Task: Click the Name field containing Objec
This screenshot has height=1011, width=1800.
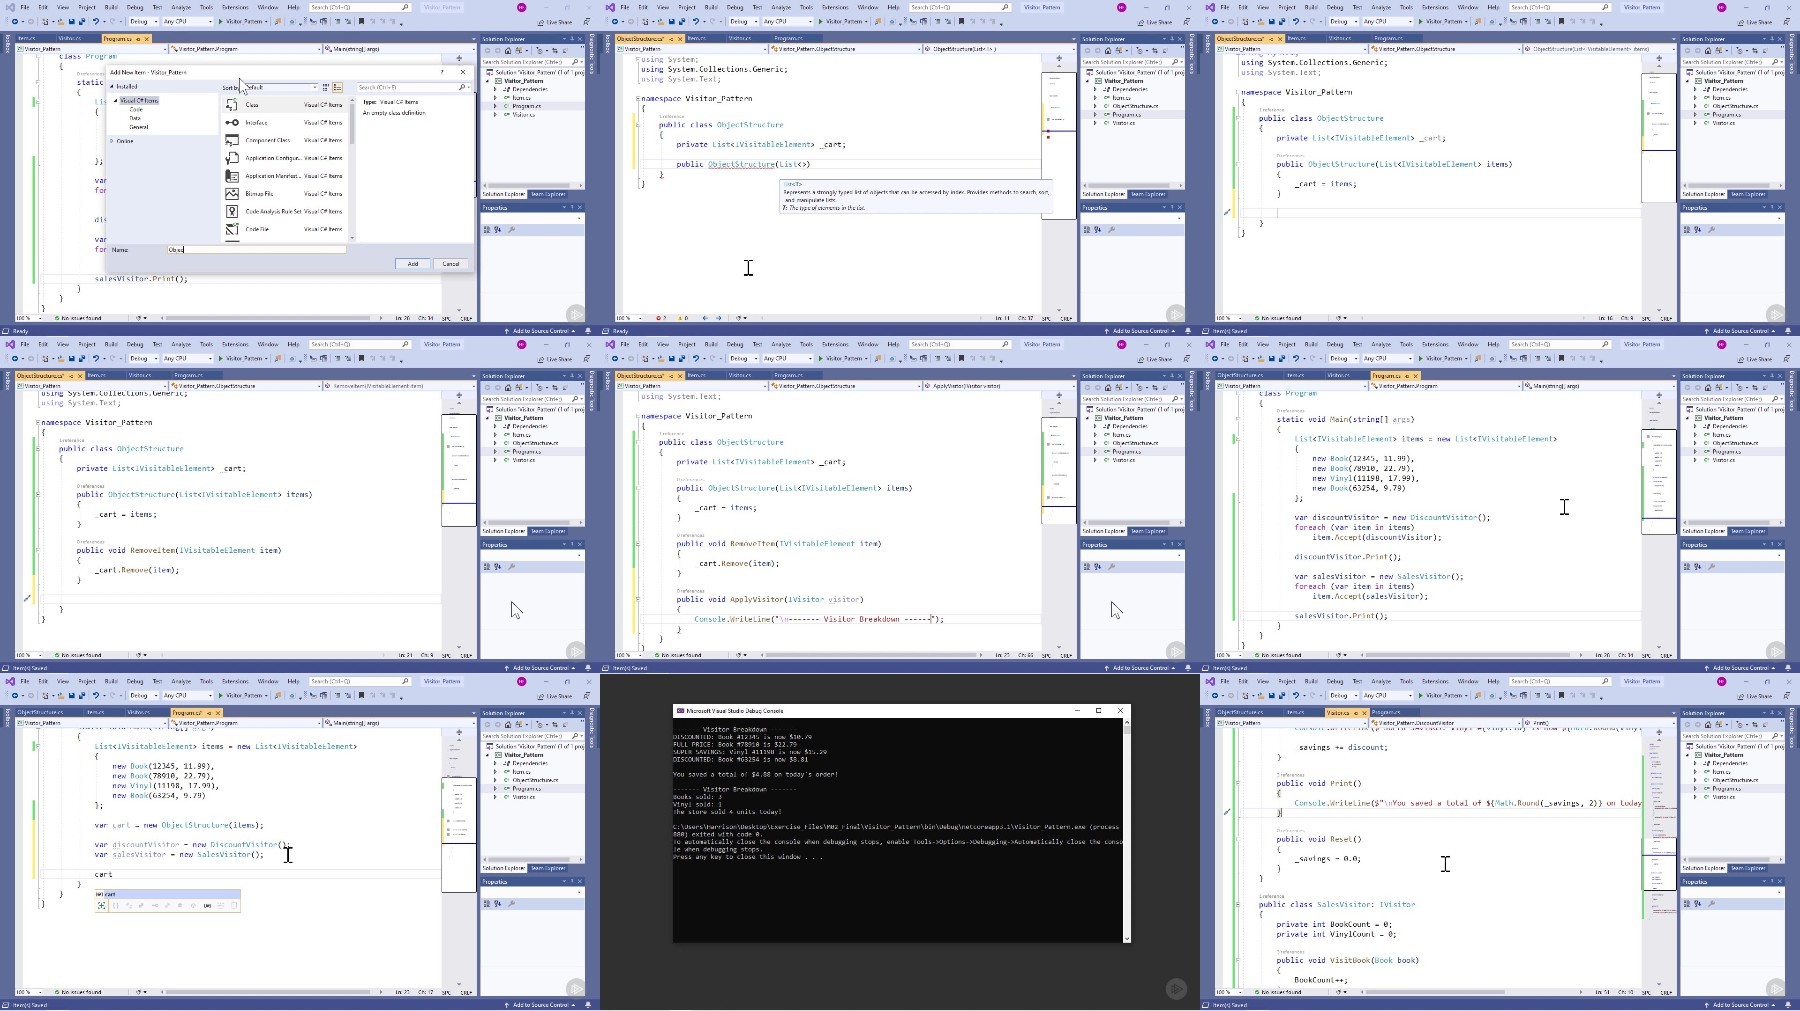Action: [x=257, y=250]
